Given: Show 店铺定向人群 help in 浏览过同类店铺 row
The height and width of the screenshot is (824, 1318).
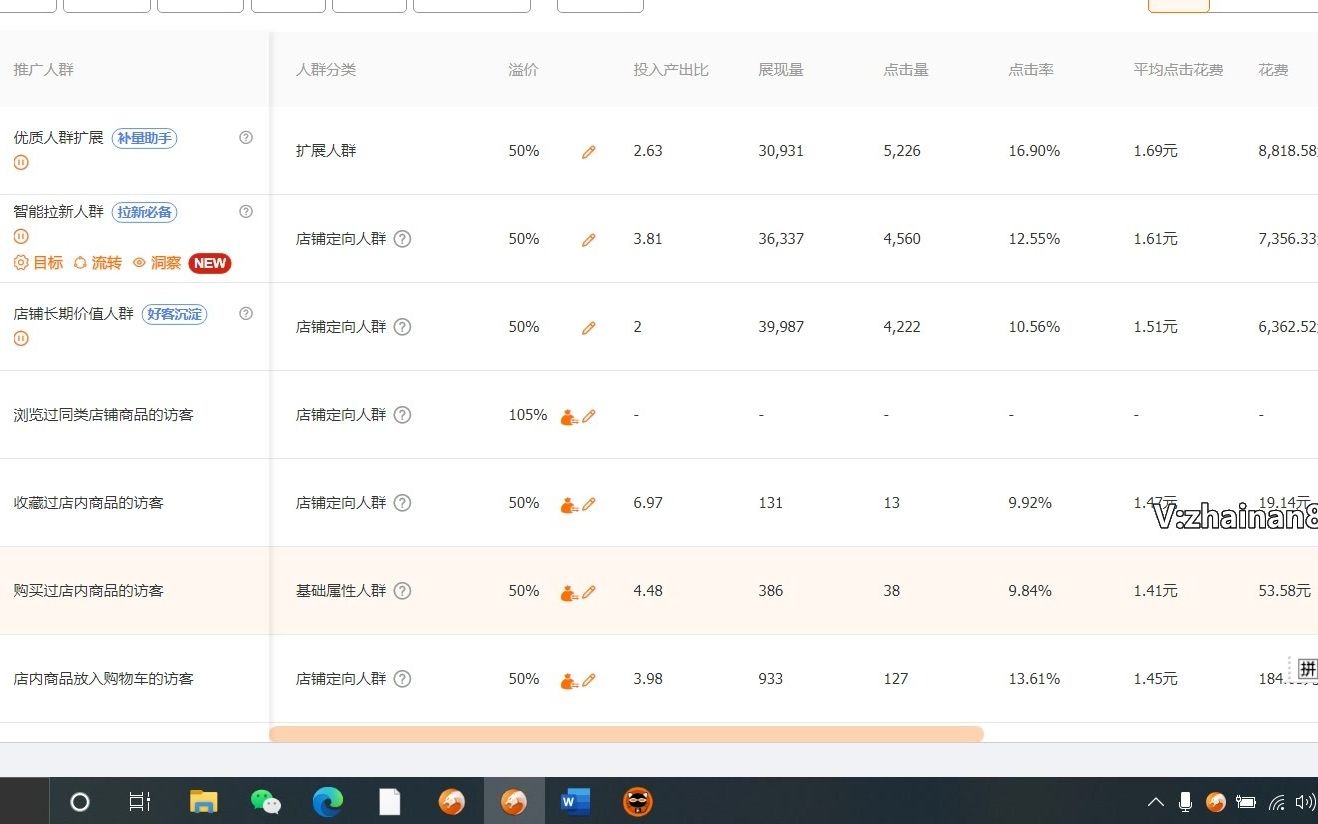Looking at the screenshot, I should coord(402,415).
